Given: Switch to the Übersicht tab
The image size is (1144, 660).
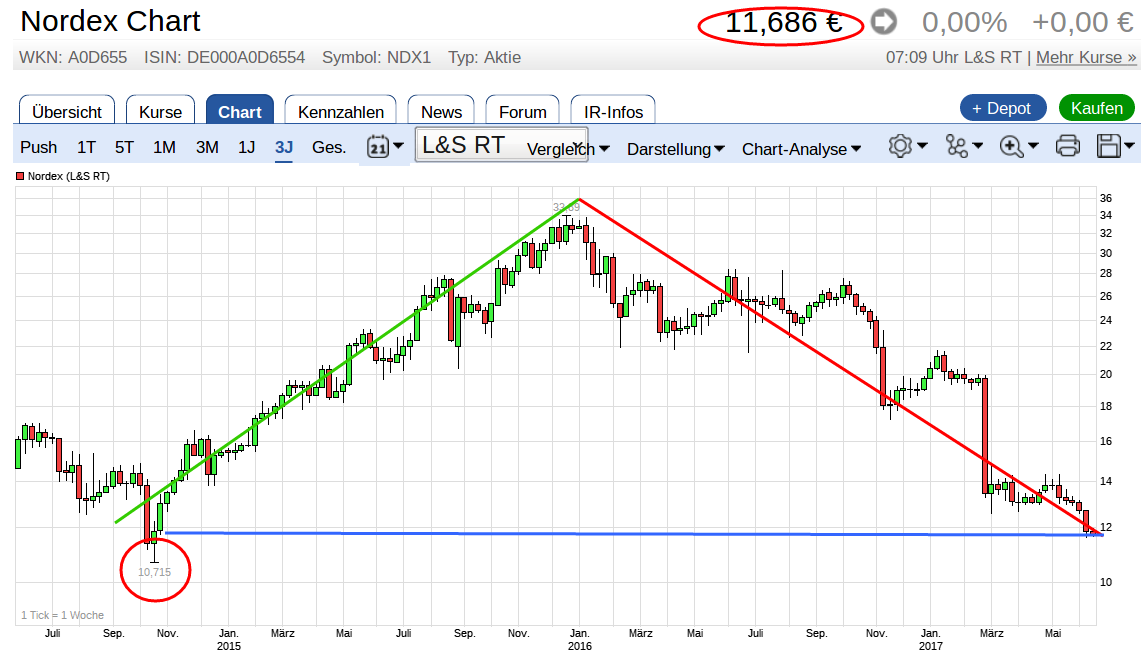Looking at the screenshot, I should click(x=66, y=110).
